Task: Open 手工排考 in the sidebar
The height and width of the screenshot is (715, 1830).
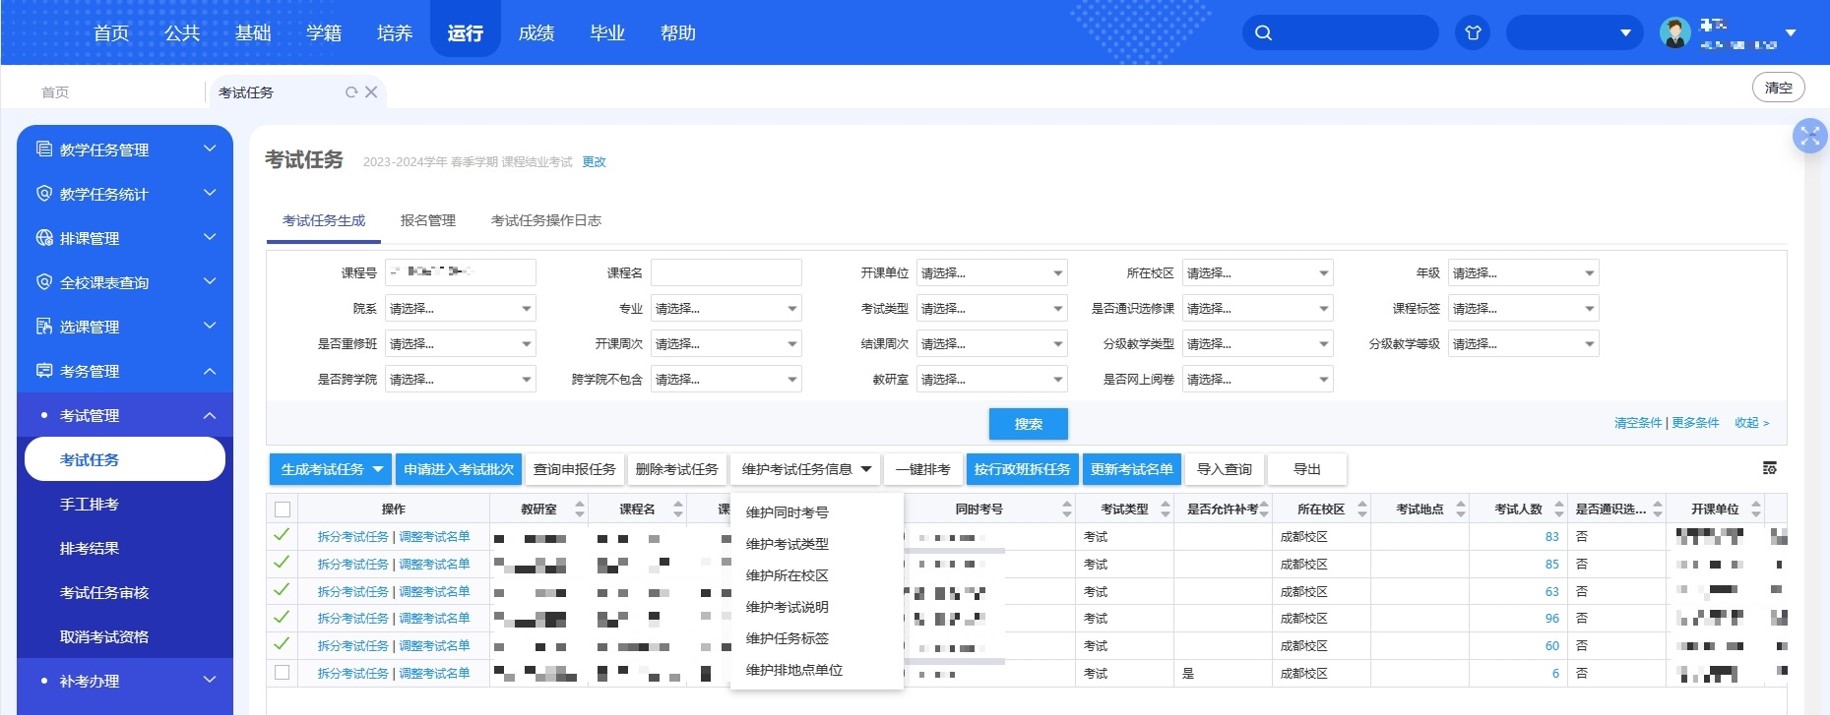Action: pyautogui.click(x=89, y=504)
